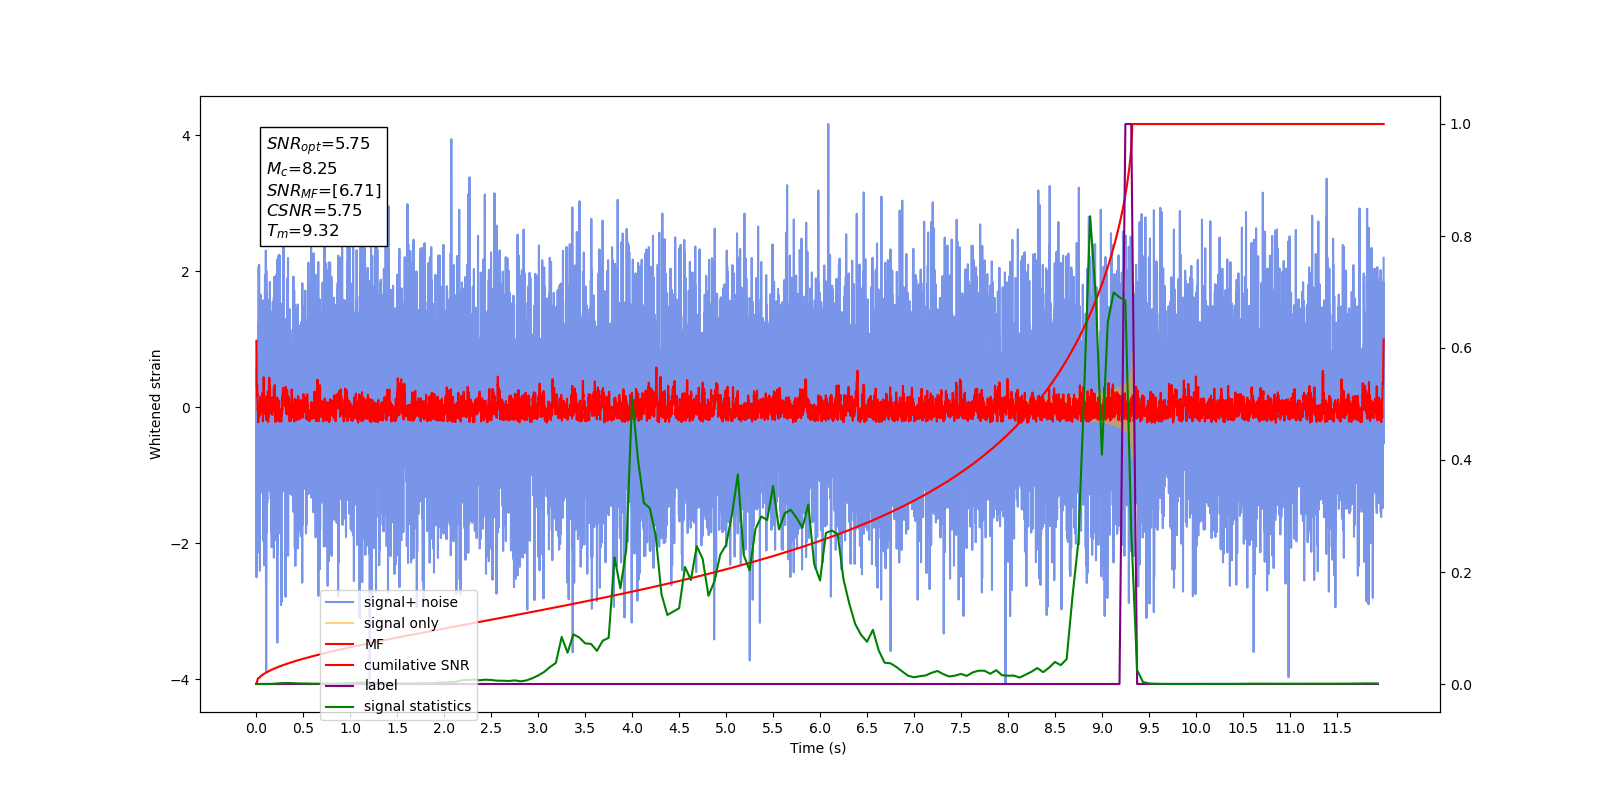Click the 0.5 tick on time axis

(x=303, y=728)
